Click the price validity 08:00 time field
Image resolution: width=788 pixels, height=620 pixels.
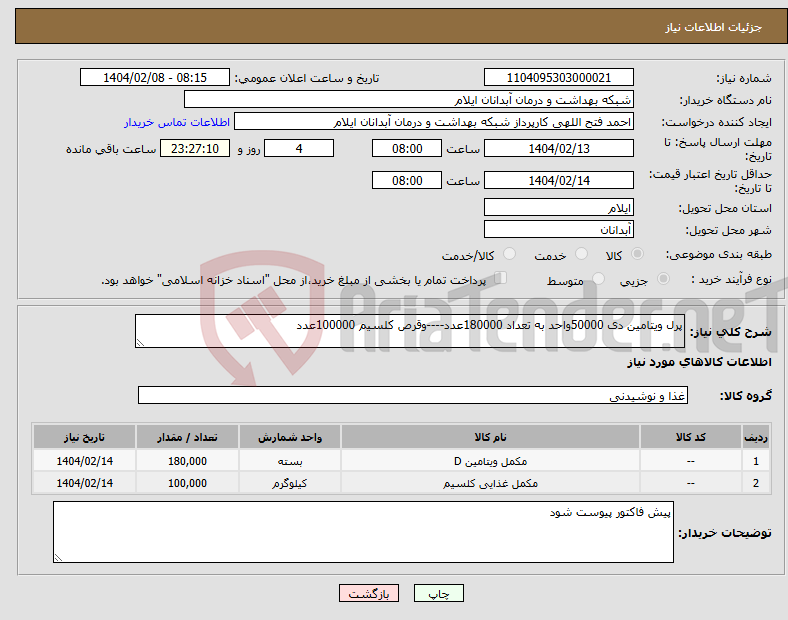click(407, 180)
